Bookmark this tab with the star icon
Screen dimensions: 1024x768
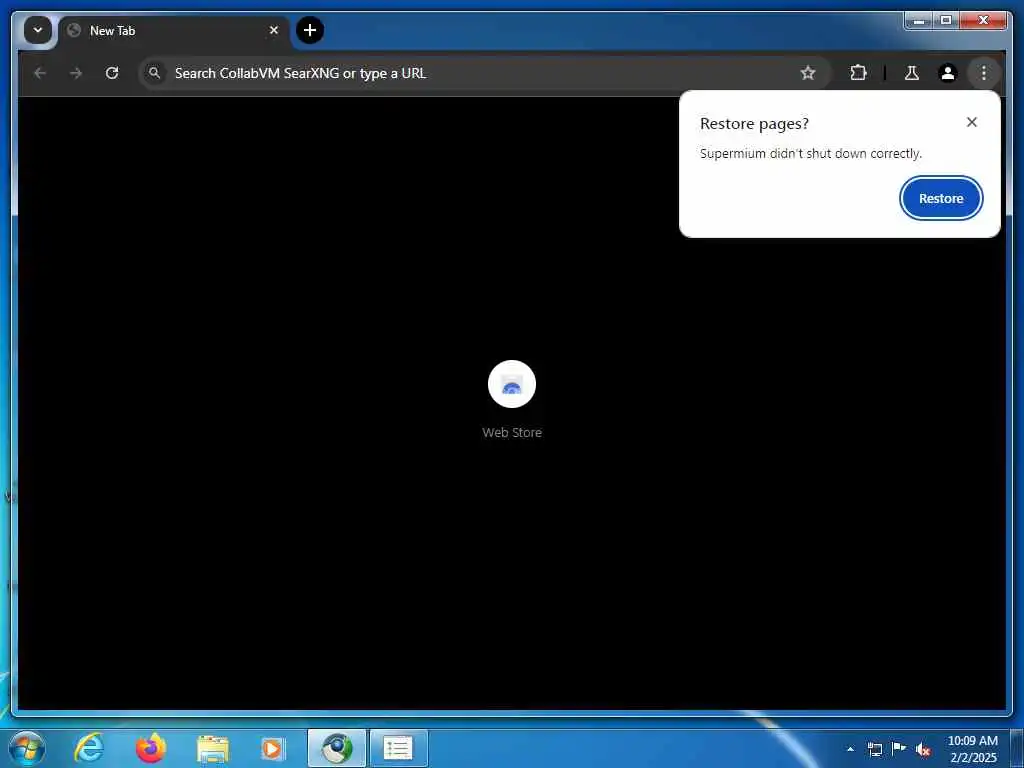click(x=808, y=73)
